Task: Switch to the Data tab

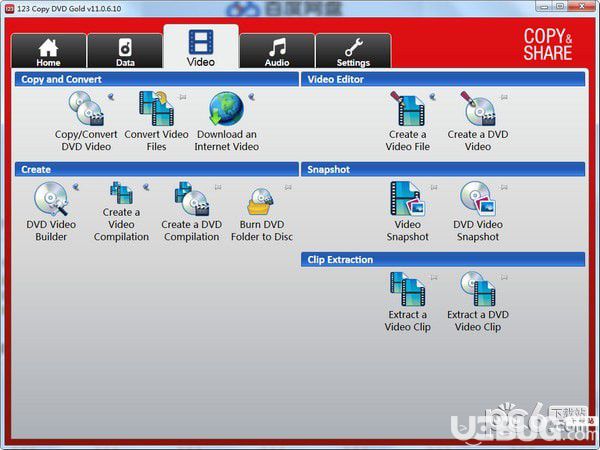Action: click(125, 51)
